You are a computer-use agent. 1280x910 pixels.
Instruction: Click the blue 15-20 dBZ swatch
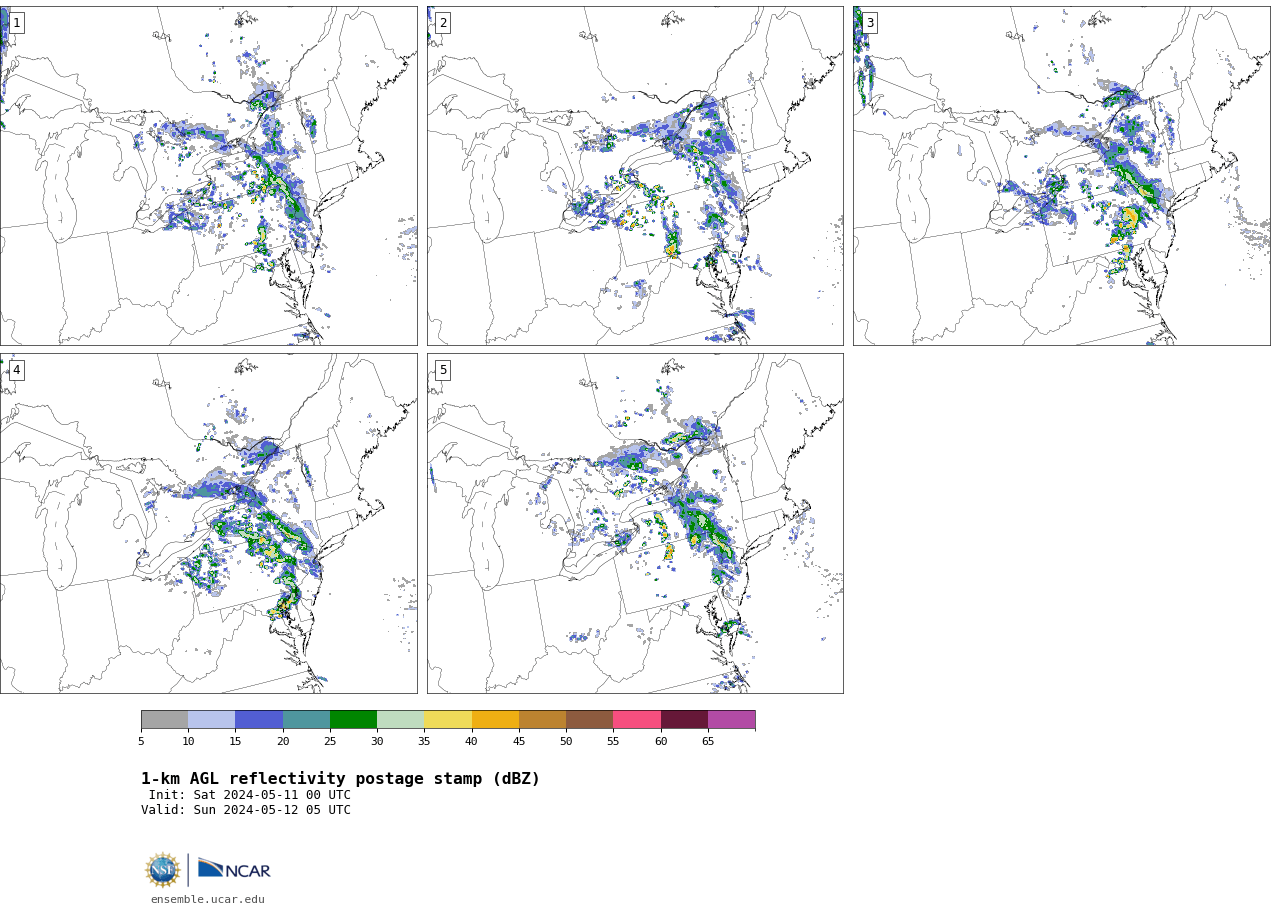[259, 720]
